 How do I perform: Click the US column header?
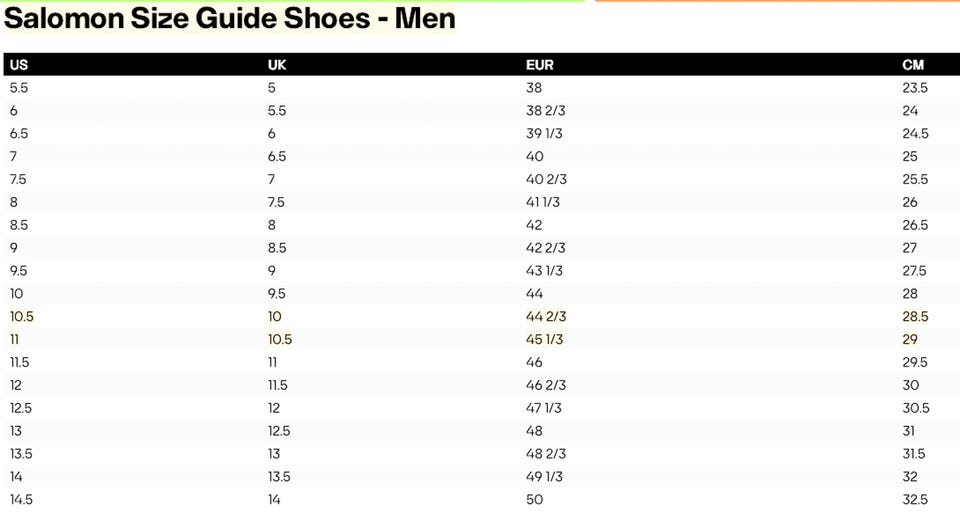click(x=19, y=65)
